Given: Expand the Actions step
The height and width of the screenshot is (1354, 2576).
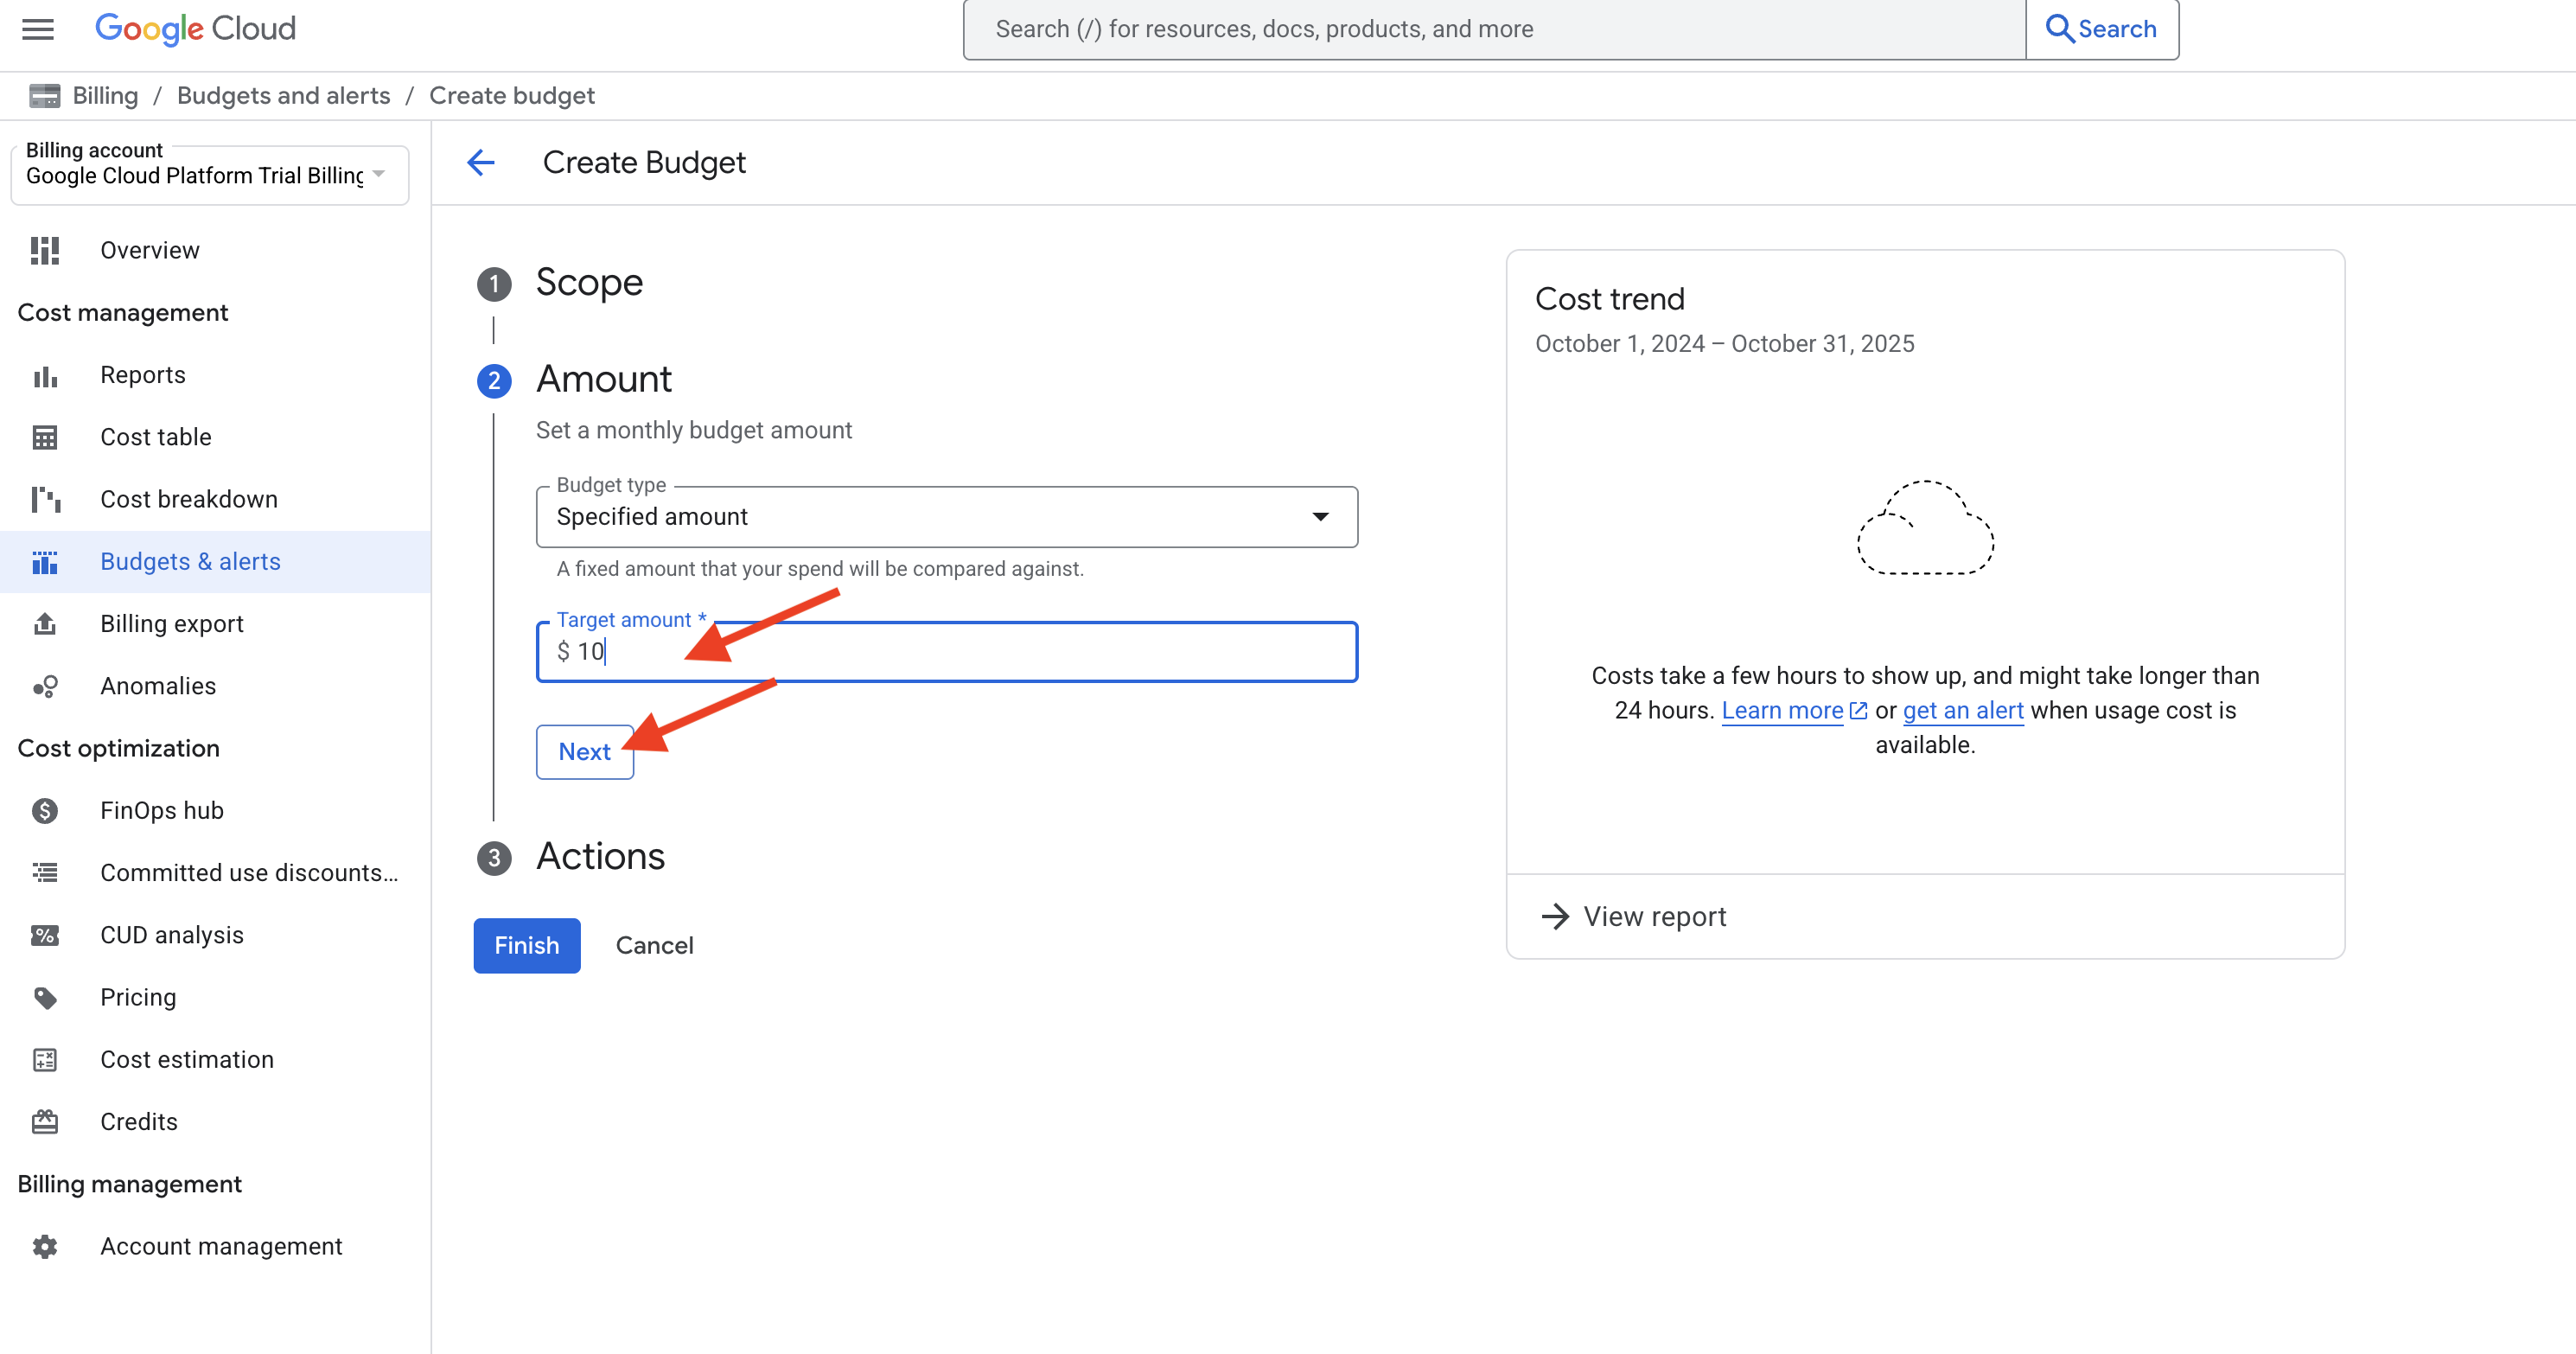Looking at the screenshot, I should point(600,857).
